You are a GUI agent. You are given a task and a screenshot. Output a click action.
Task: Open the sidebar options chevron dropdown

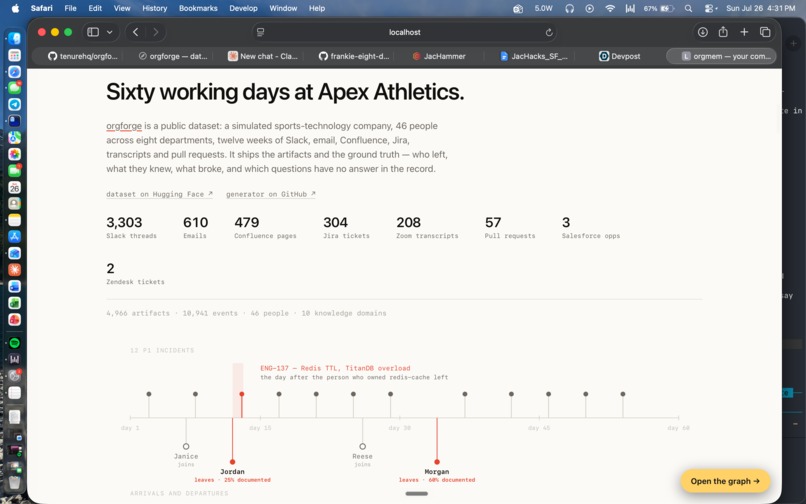point(109,32)
